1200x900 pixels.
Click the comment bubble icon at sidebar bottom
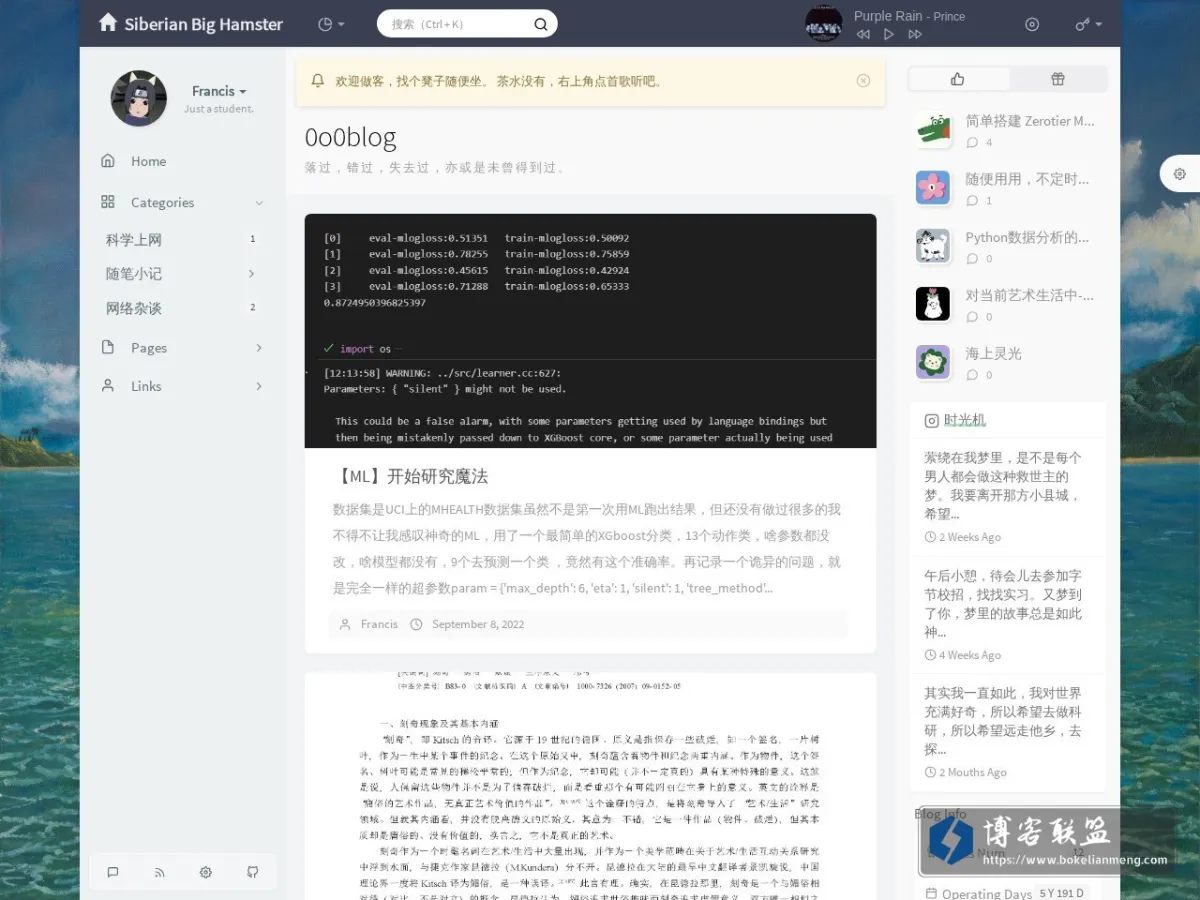tap(113, 872)
